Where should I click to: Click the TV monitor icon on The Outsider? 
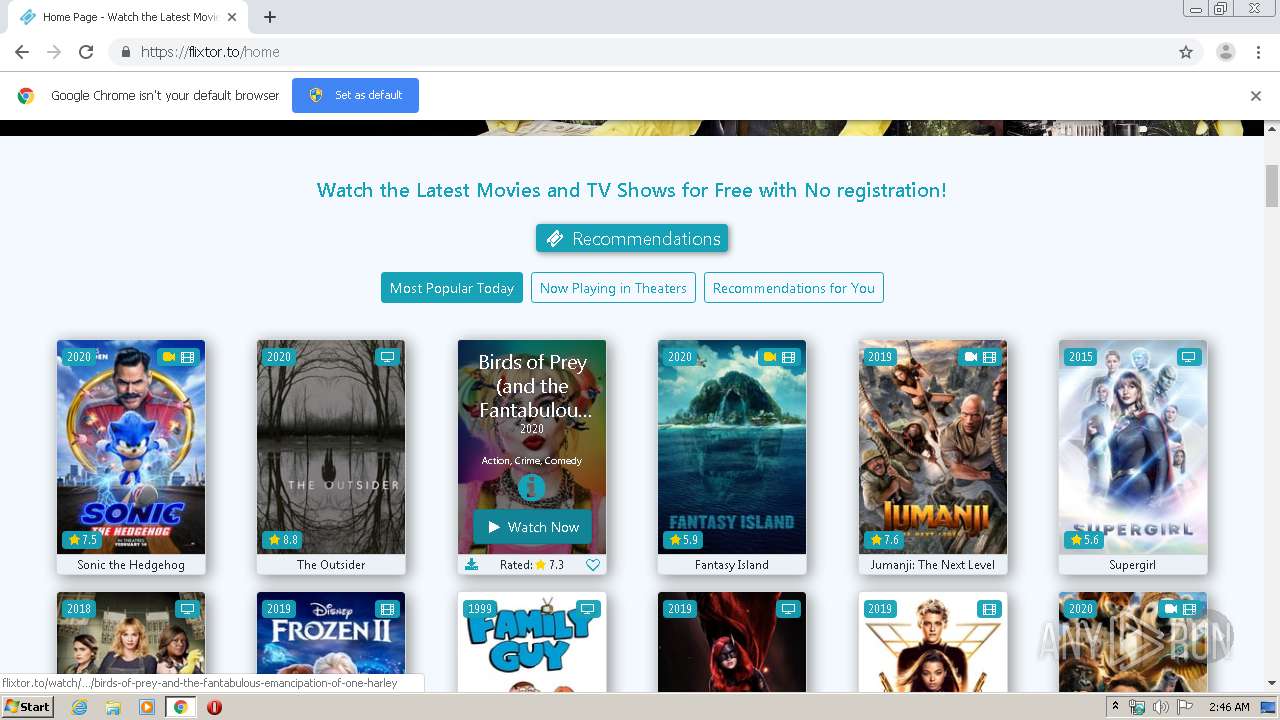387,357
